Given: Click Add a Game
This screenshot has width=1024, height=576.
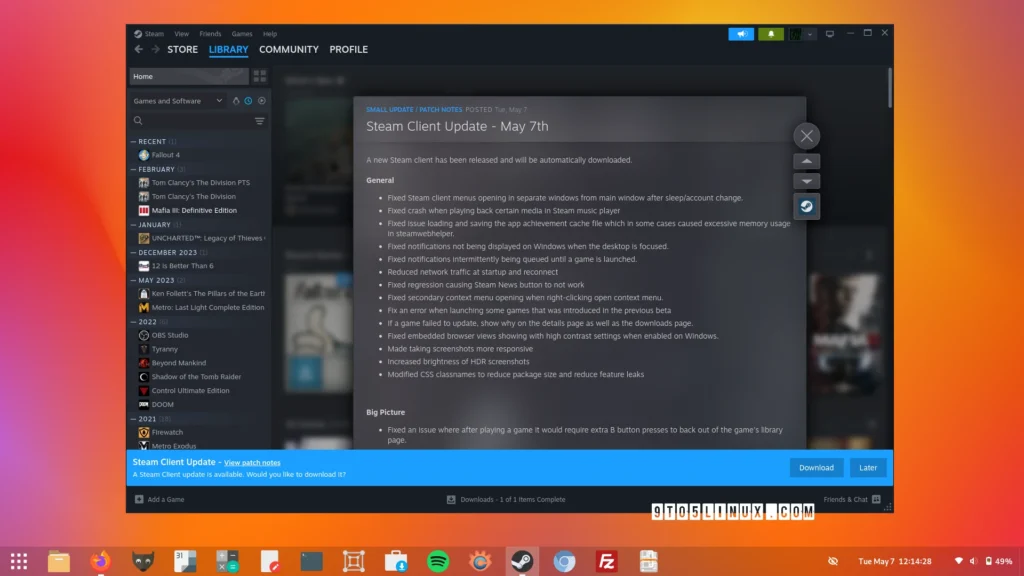Looking at the screenshot, I should pyautogui.click(x=159, y=500).
